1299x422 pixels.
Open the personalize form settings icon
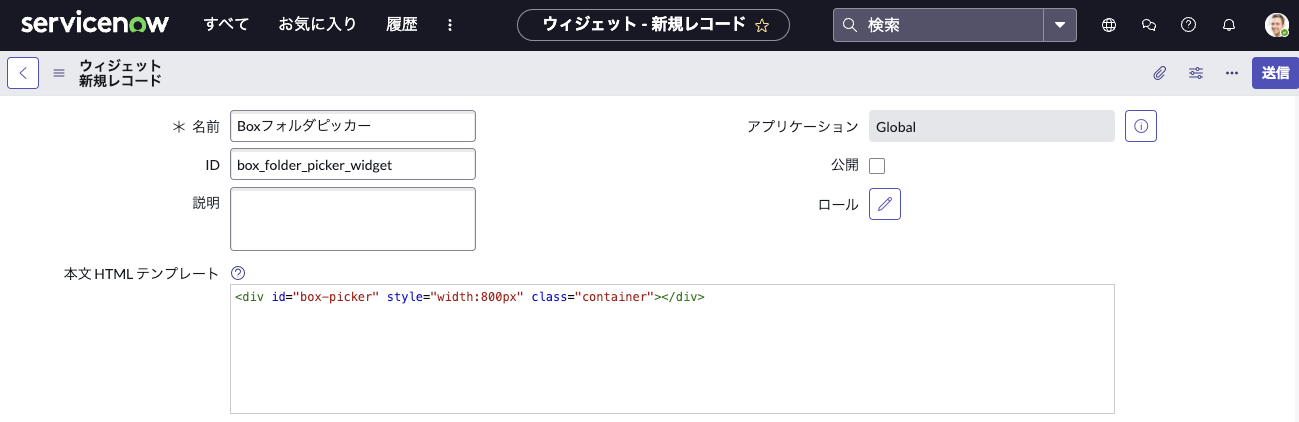1196,73
